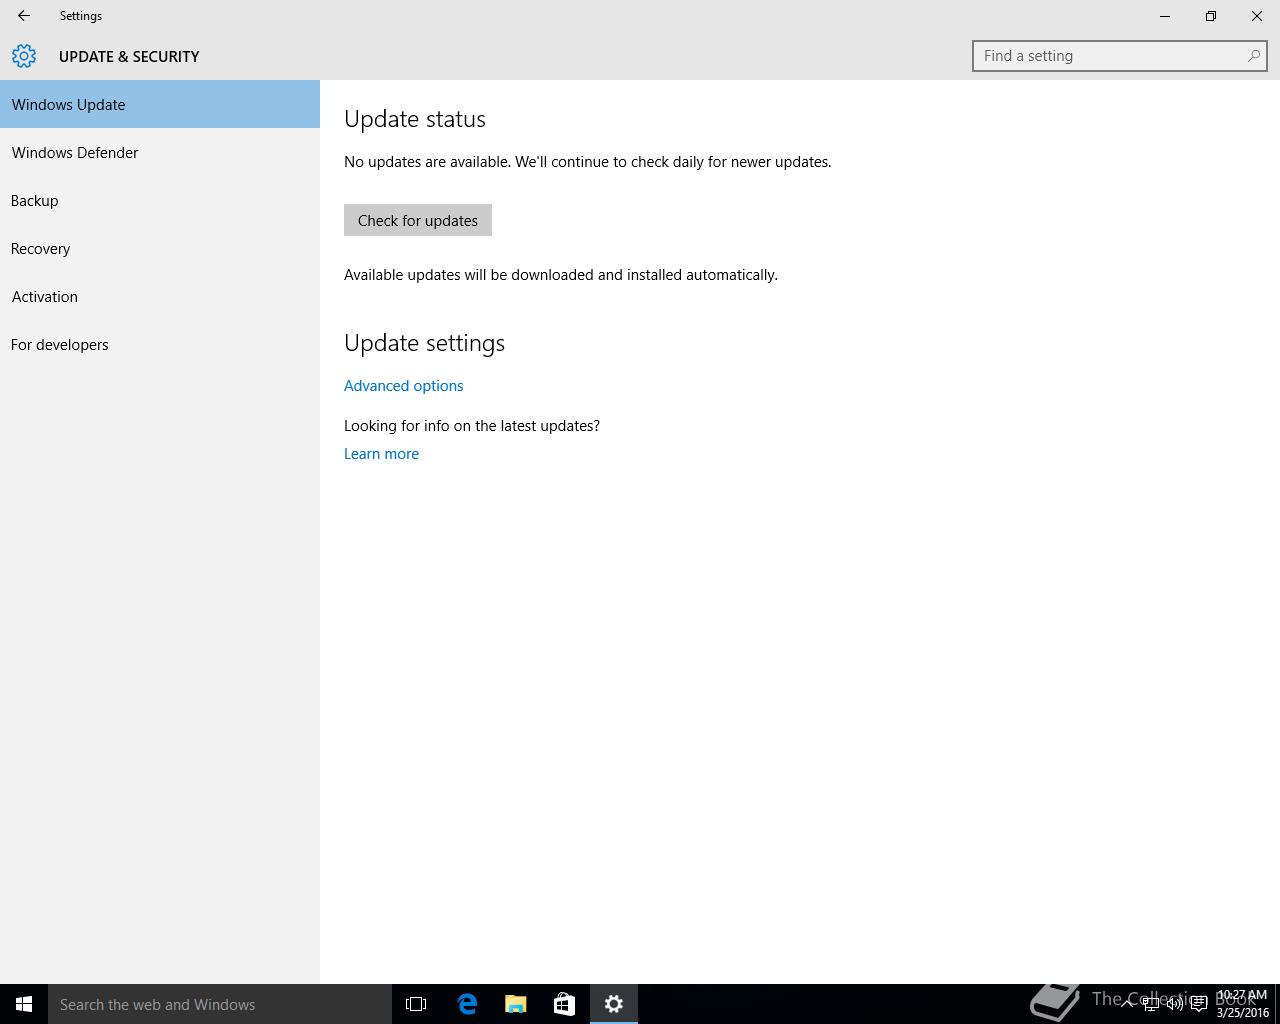Click the Update & Security gear icon
This screenshot has width=1280, height=1024.
point(24,56)
